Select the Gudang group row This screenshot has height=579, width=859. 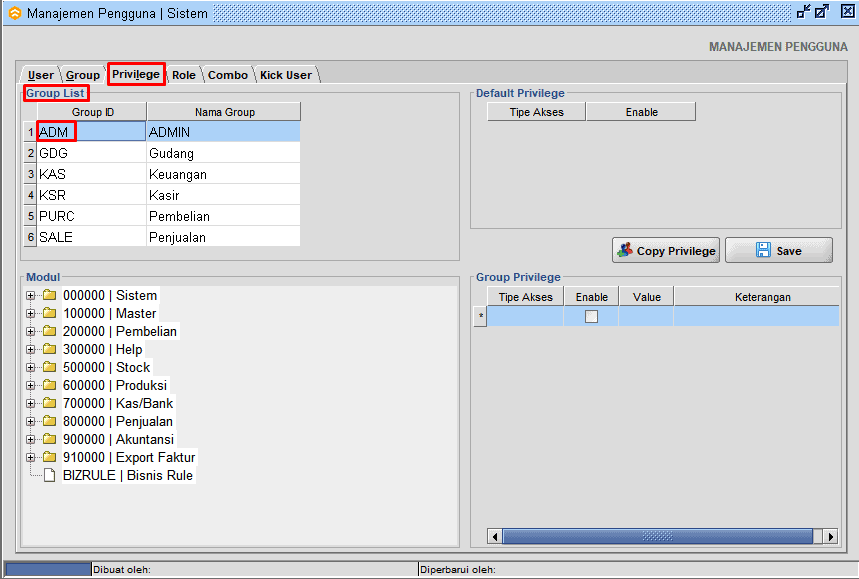[170, 154]
